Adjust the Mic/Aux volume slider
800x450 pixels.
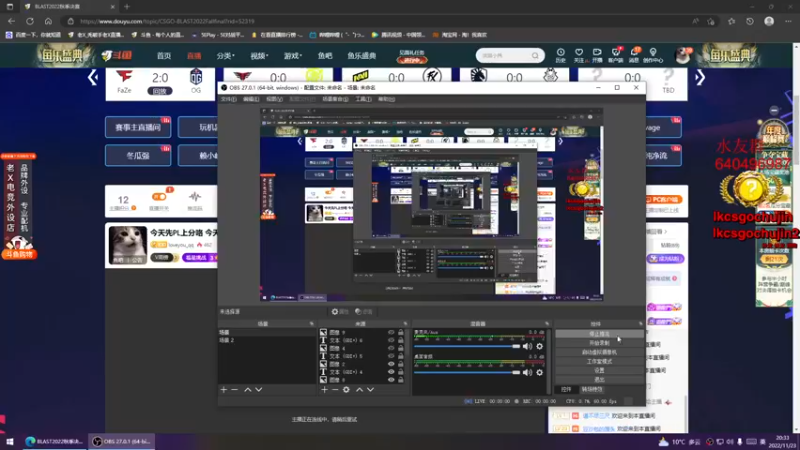(x=467, y=346)
